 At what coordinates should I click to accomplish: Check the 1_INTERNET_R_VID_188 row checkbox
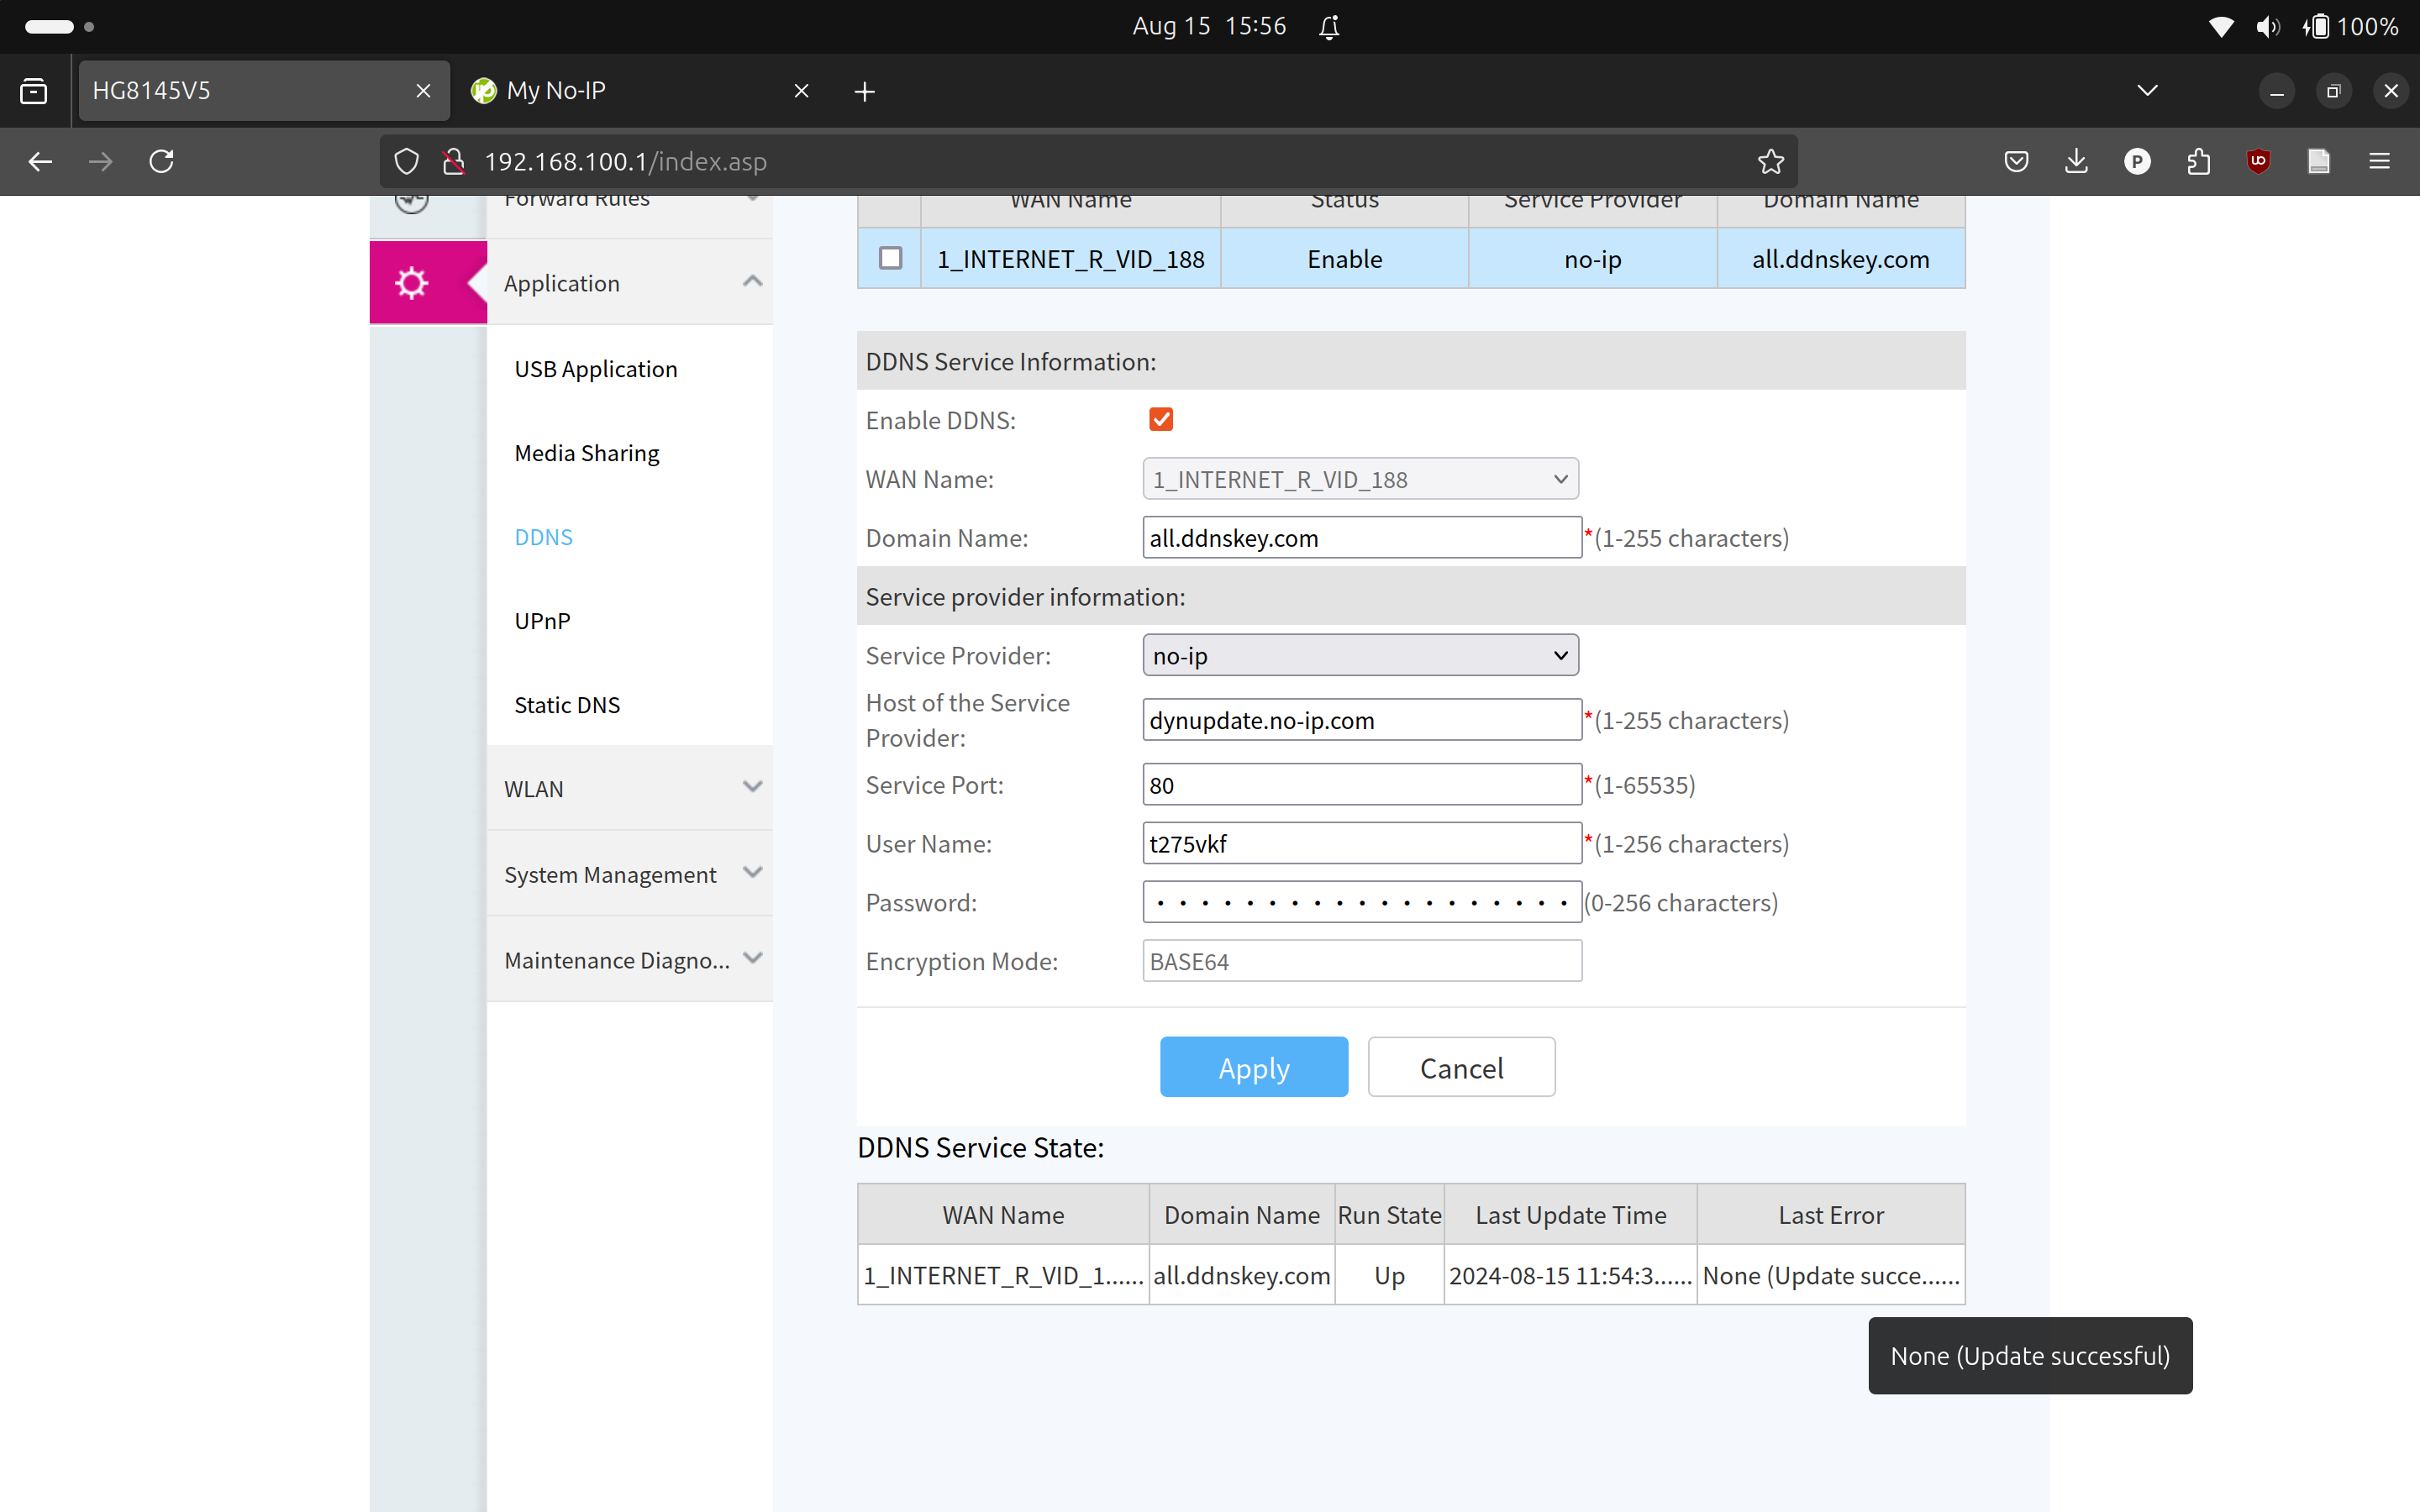click(891, 258)
